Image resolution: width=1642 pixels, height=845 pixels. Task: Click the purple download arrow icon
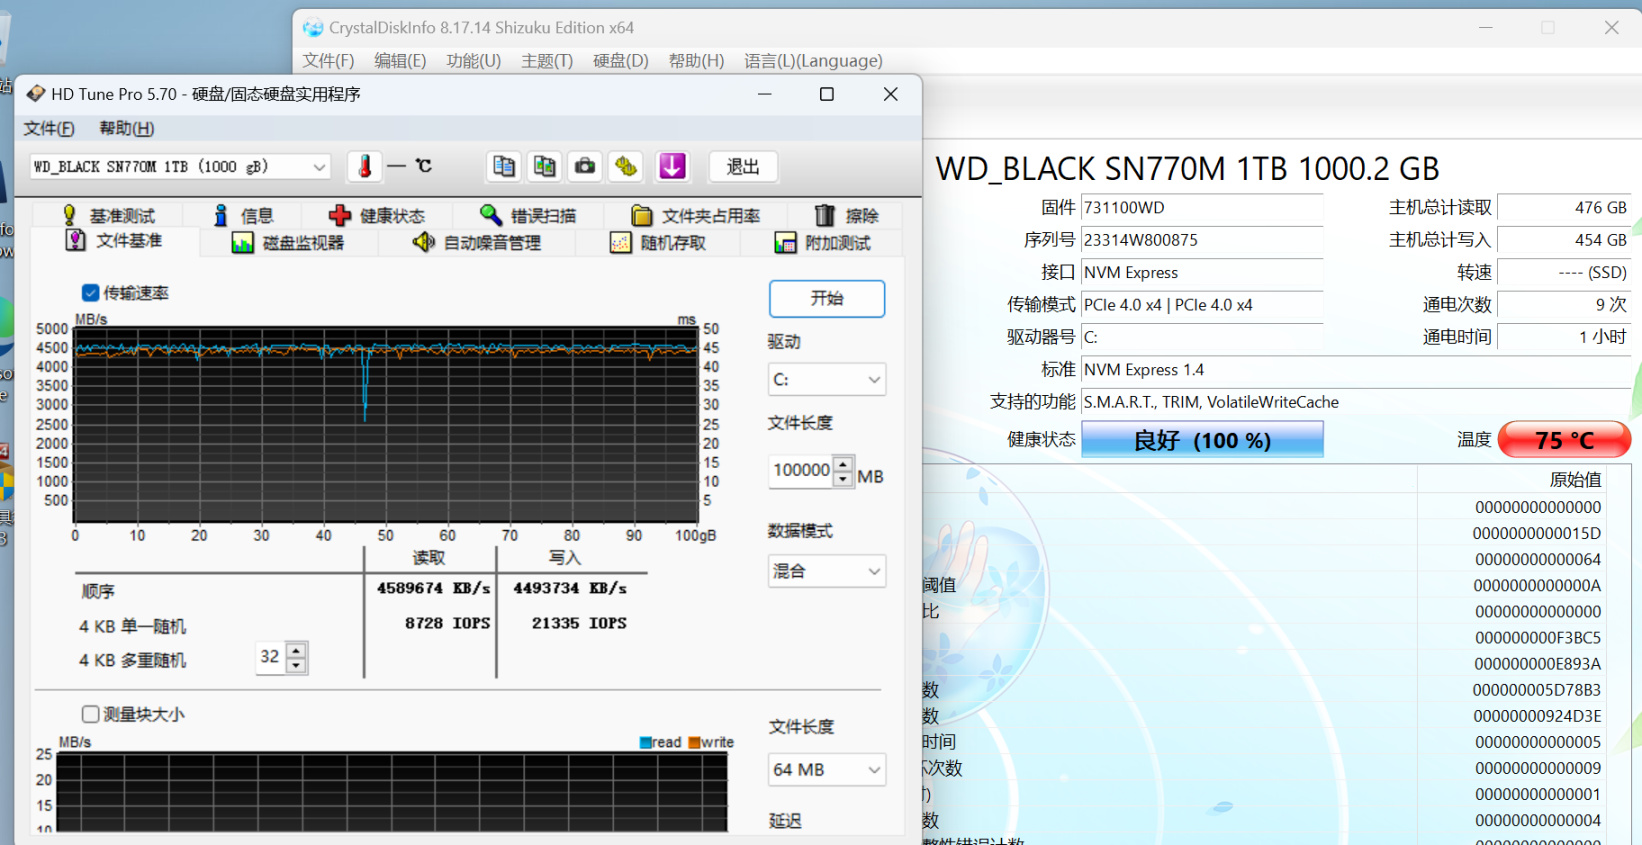672,167
